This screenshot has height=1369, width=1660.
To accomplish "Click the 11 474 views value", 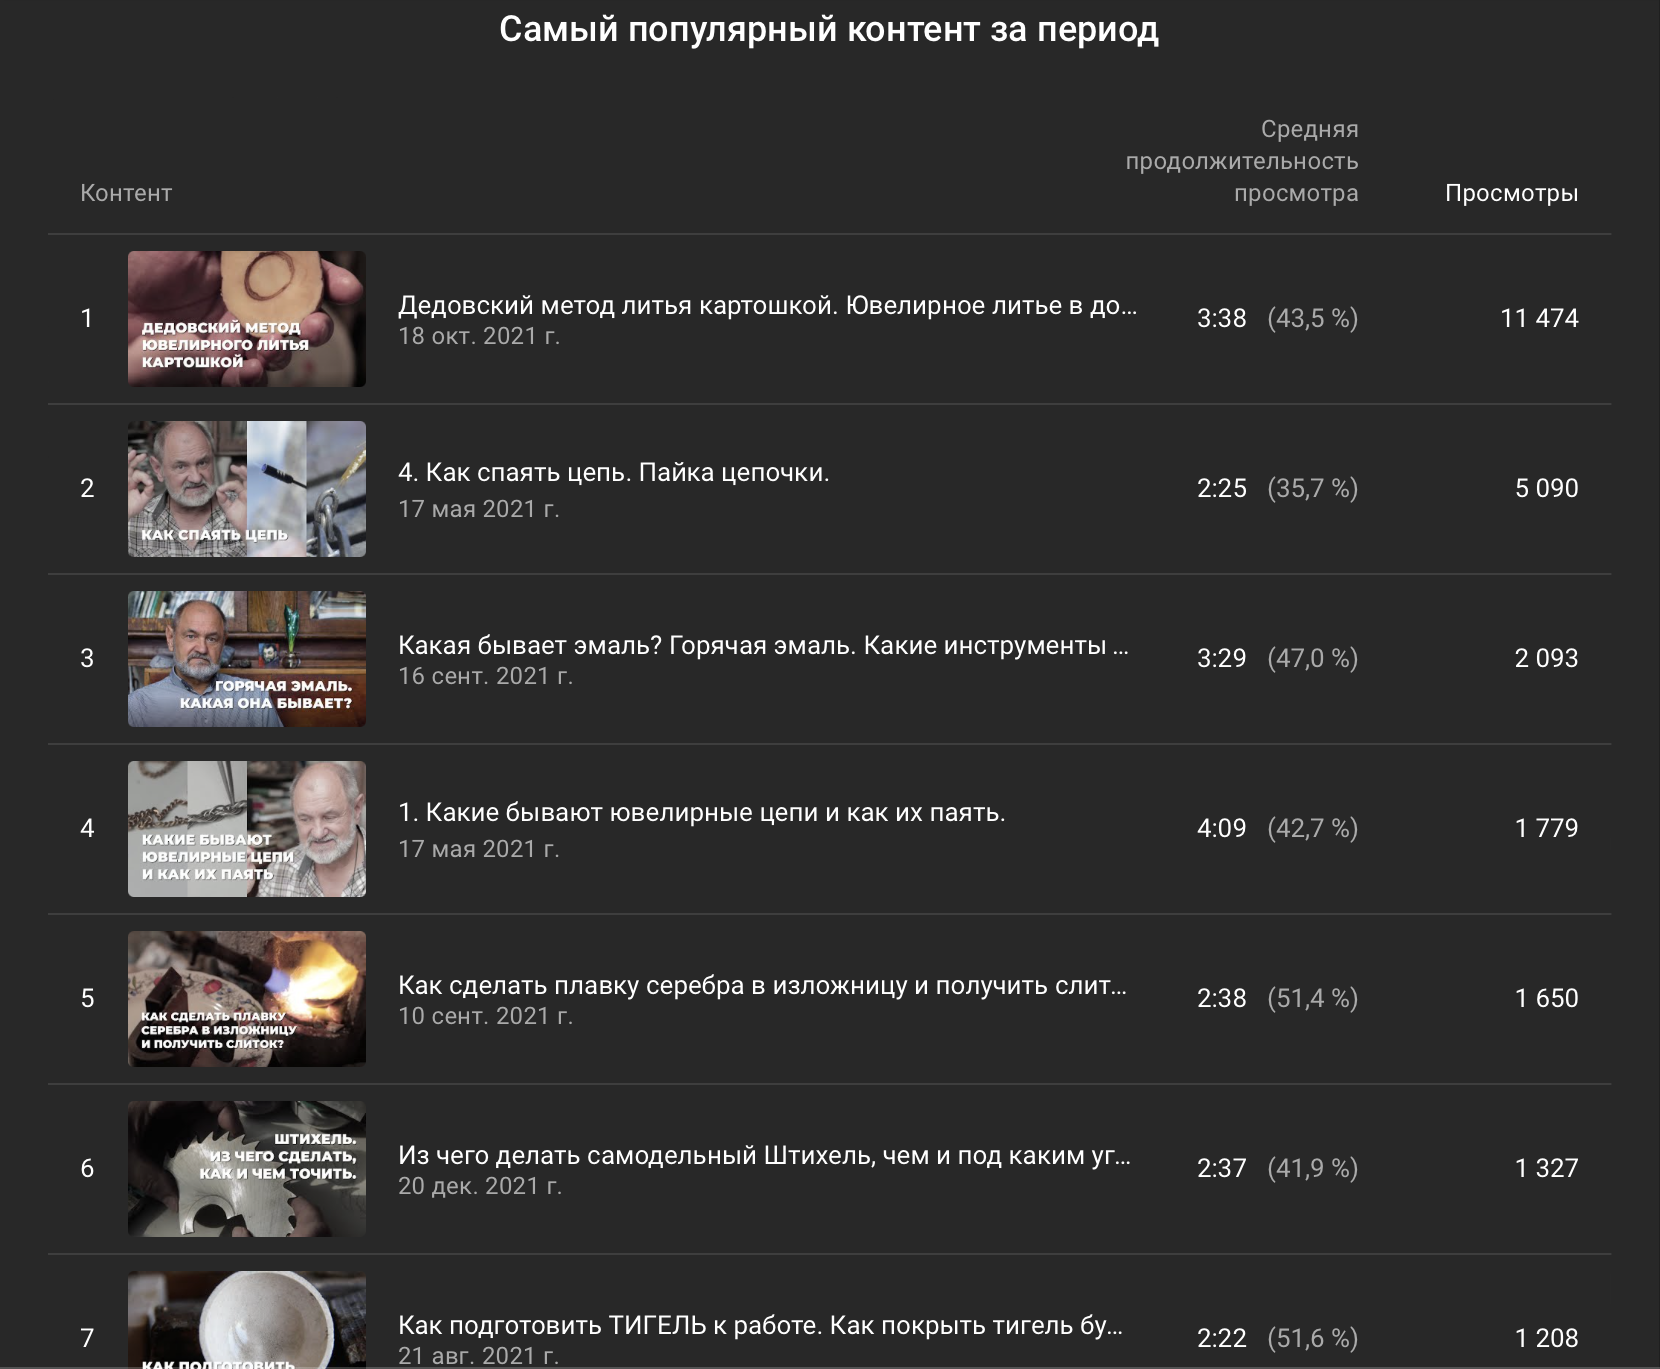I will (x=1539, y=318).
